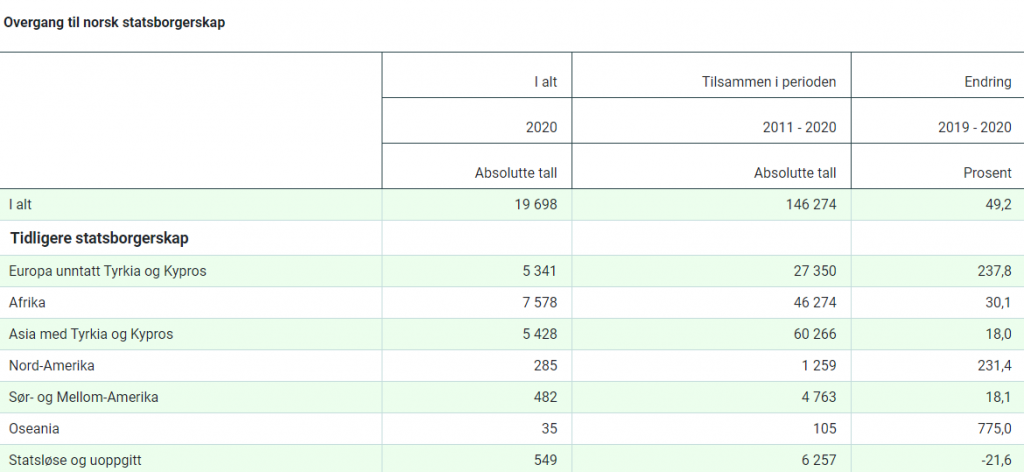The image size is (1024, 472).
Task: Click the '2011 - 2020' period header cell
Action: (799, 127)
